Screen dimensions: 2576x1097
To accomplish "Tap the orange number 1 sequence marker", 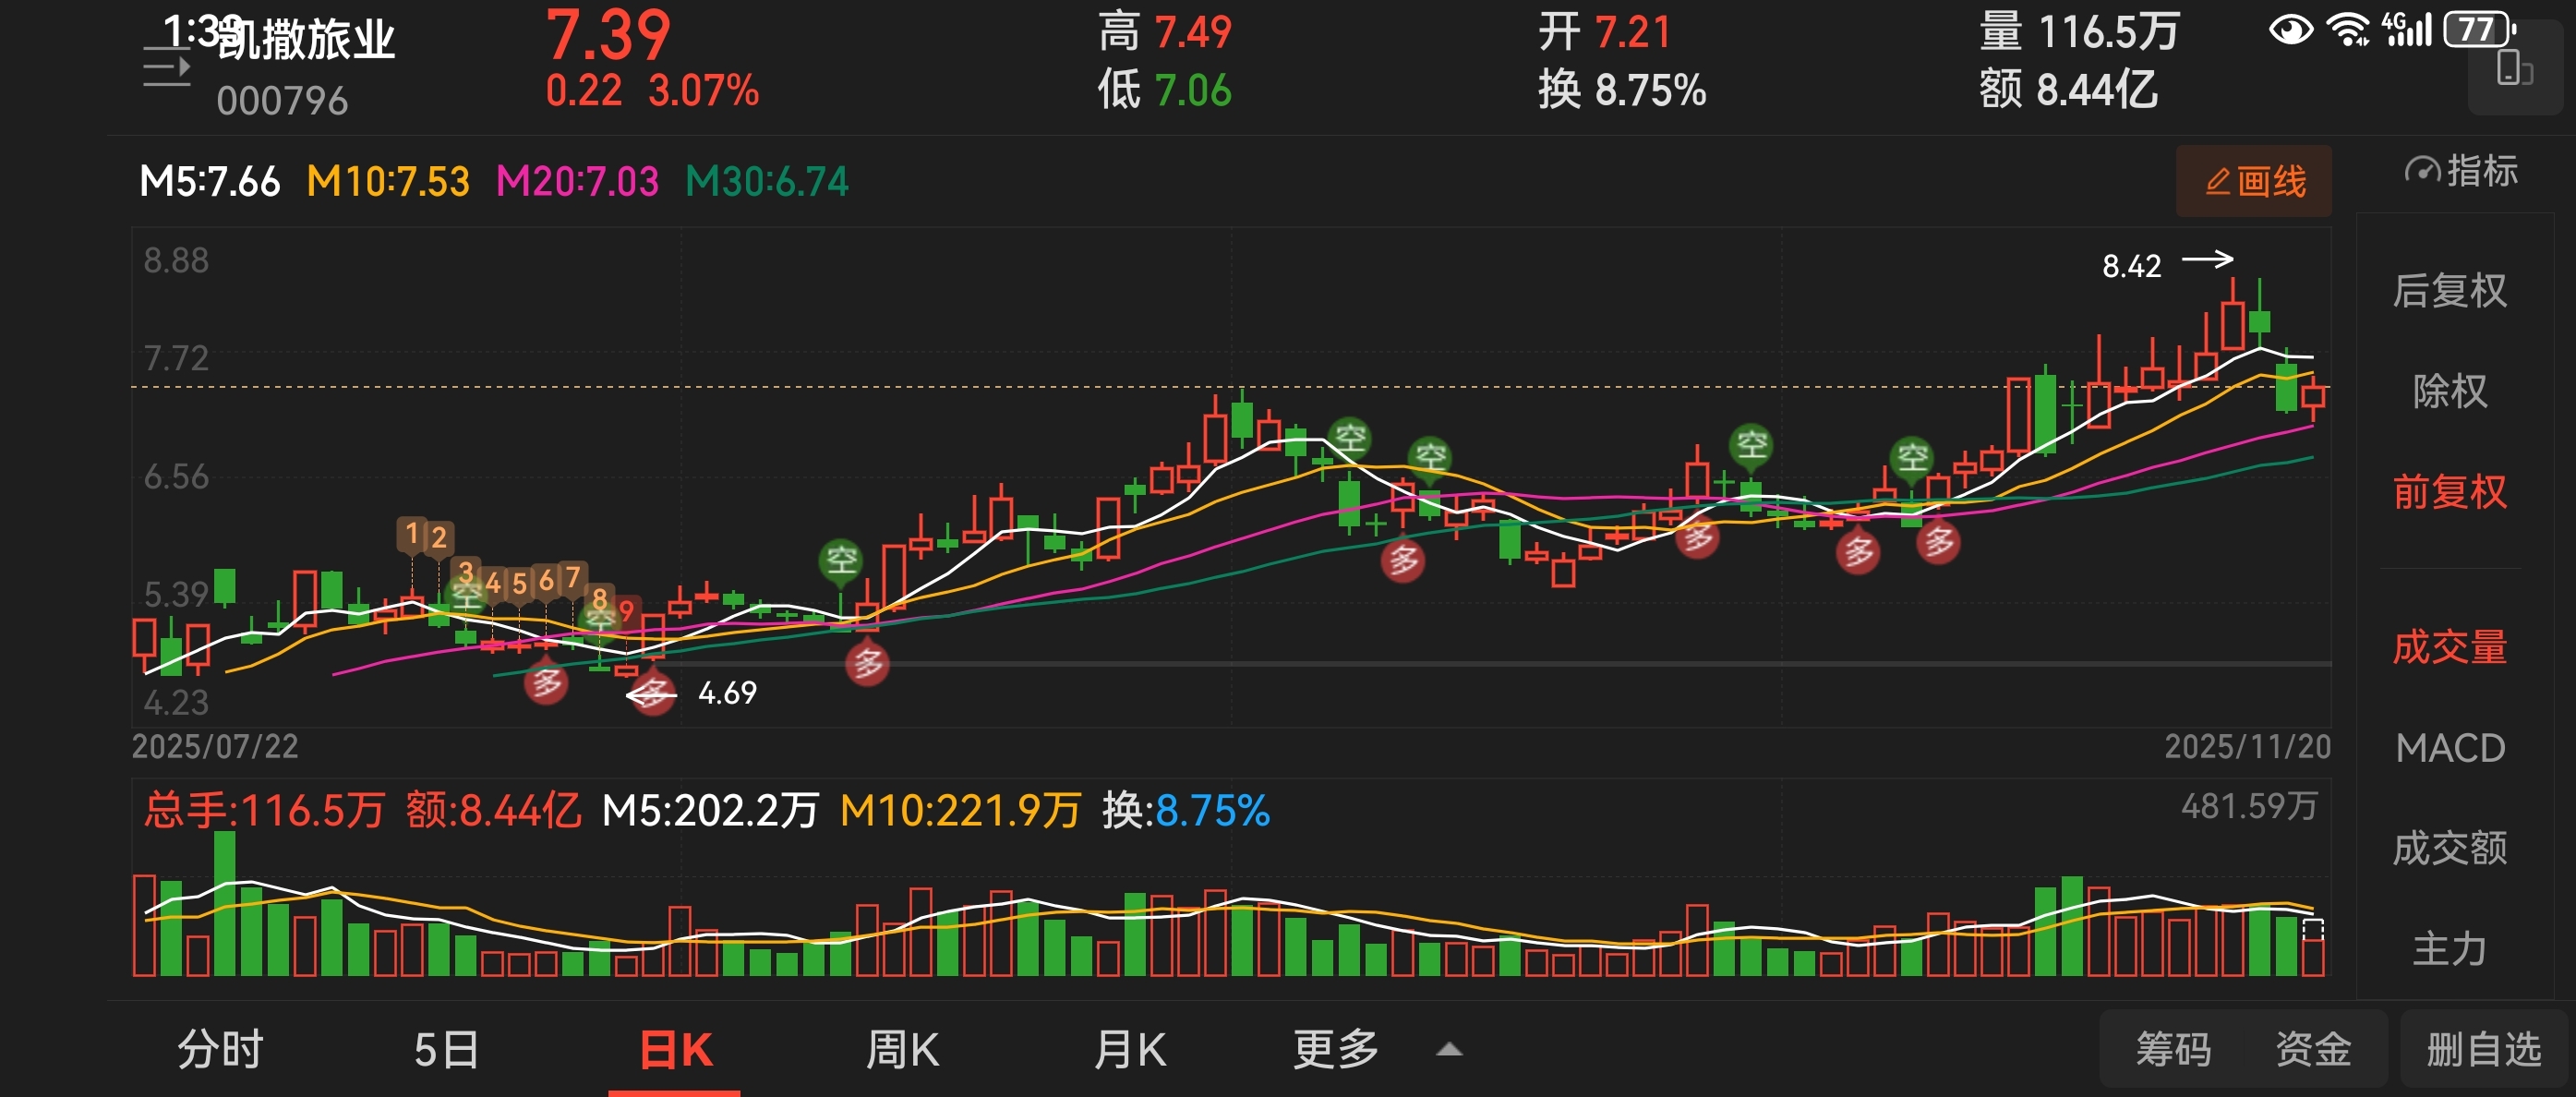I will click(411, 534).
